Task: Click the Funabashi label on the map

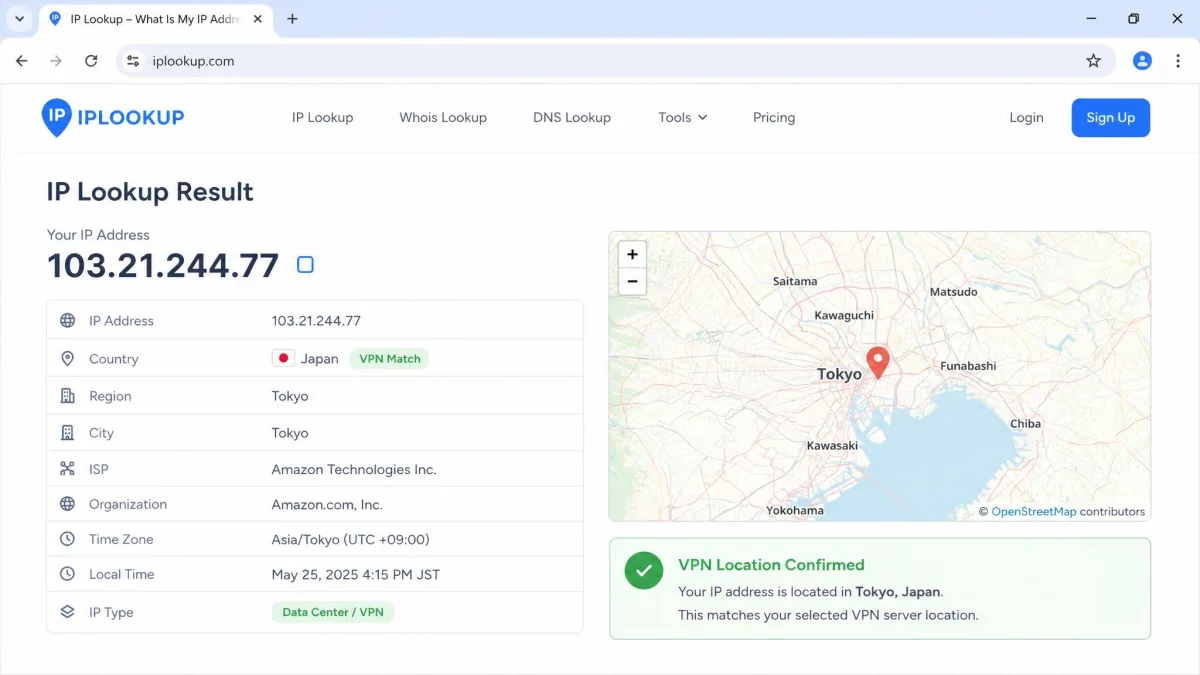Action: pyautogui.click(x=968, y=366)
